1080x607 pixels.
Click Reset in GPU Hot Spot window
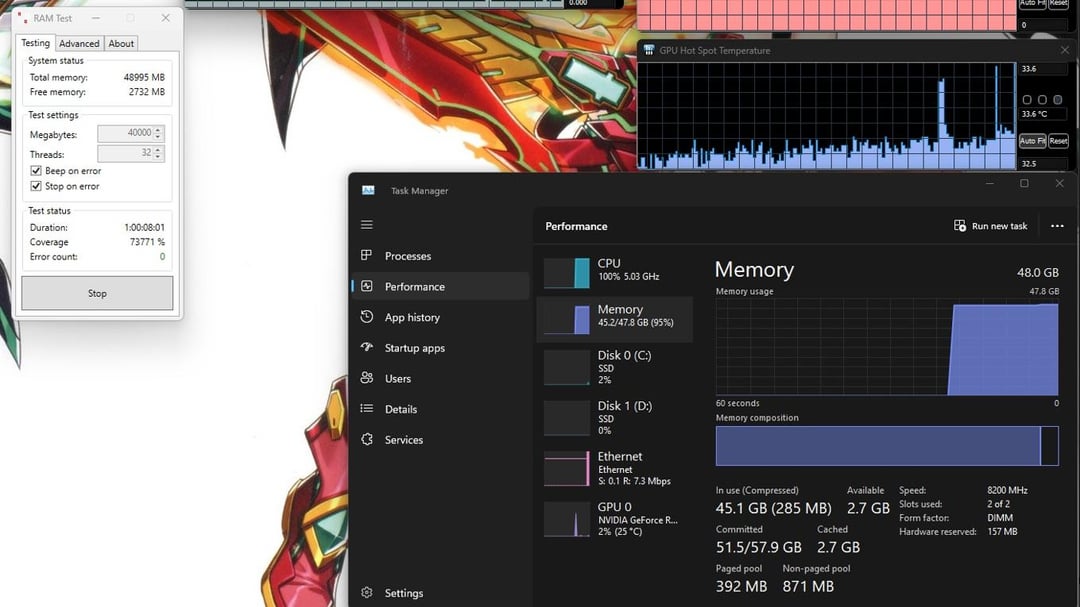pyautogui.click(x=1058, y=141)
